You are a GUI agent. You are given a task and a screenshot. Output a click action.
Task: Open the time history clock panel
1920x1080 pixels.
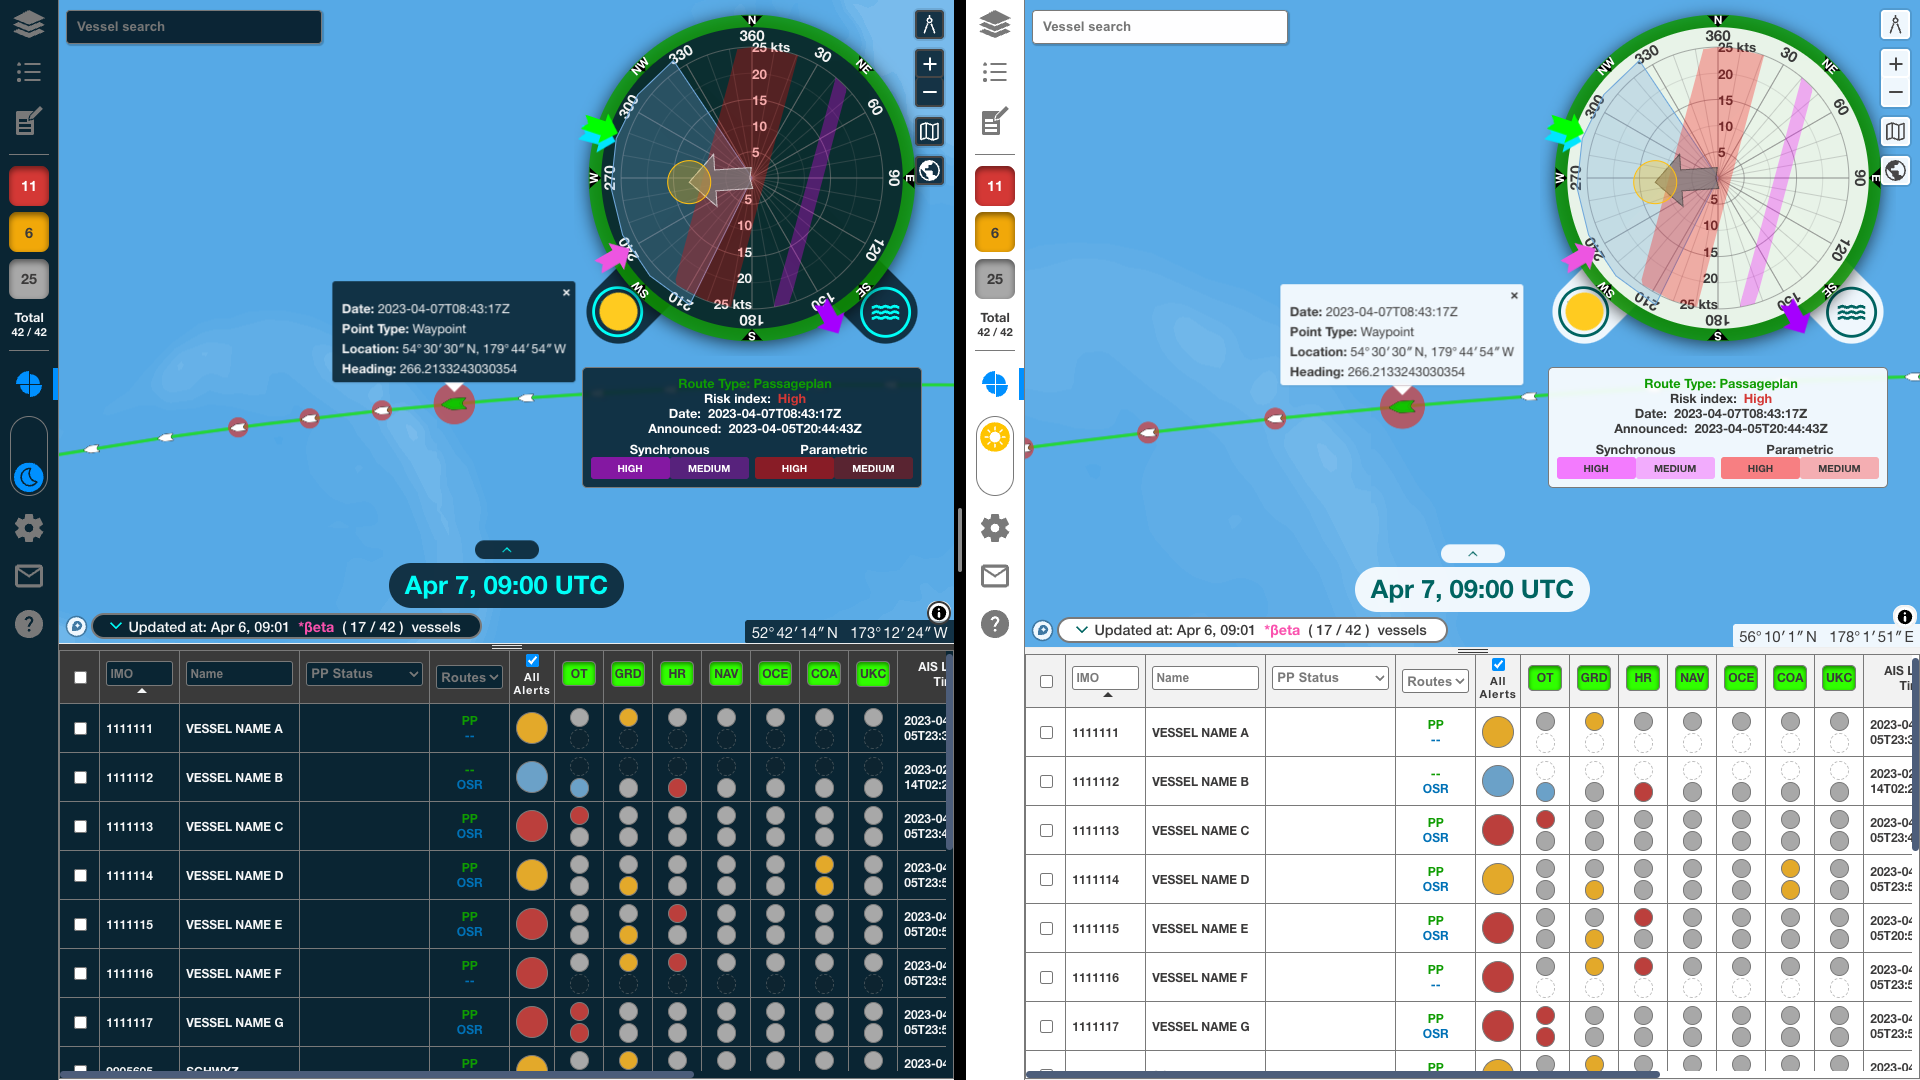(x=29, y=477)
